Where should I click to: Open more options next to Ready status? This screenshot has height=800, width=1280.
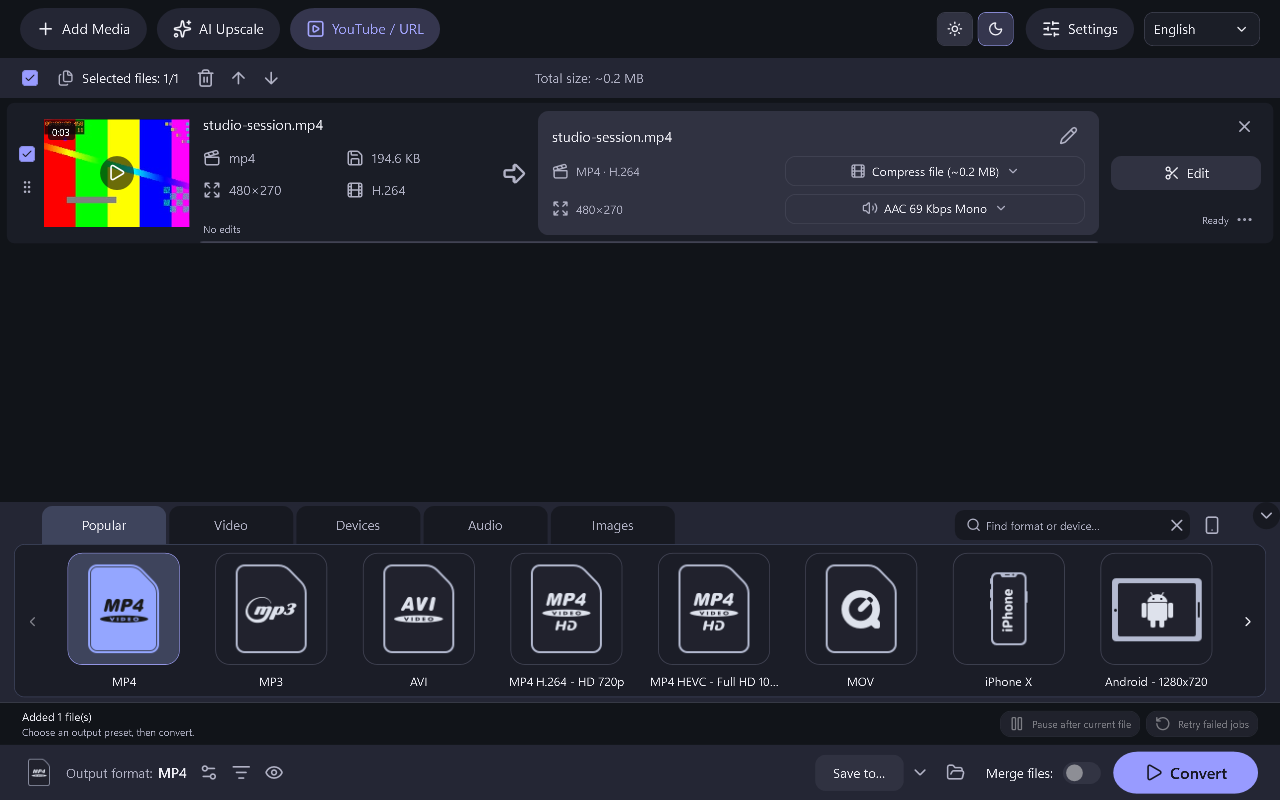point(1244,220)
